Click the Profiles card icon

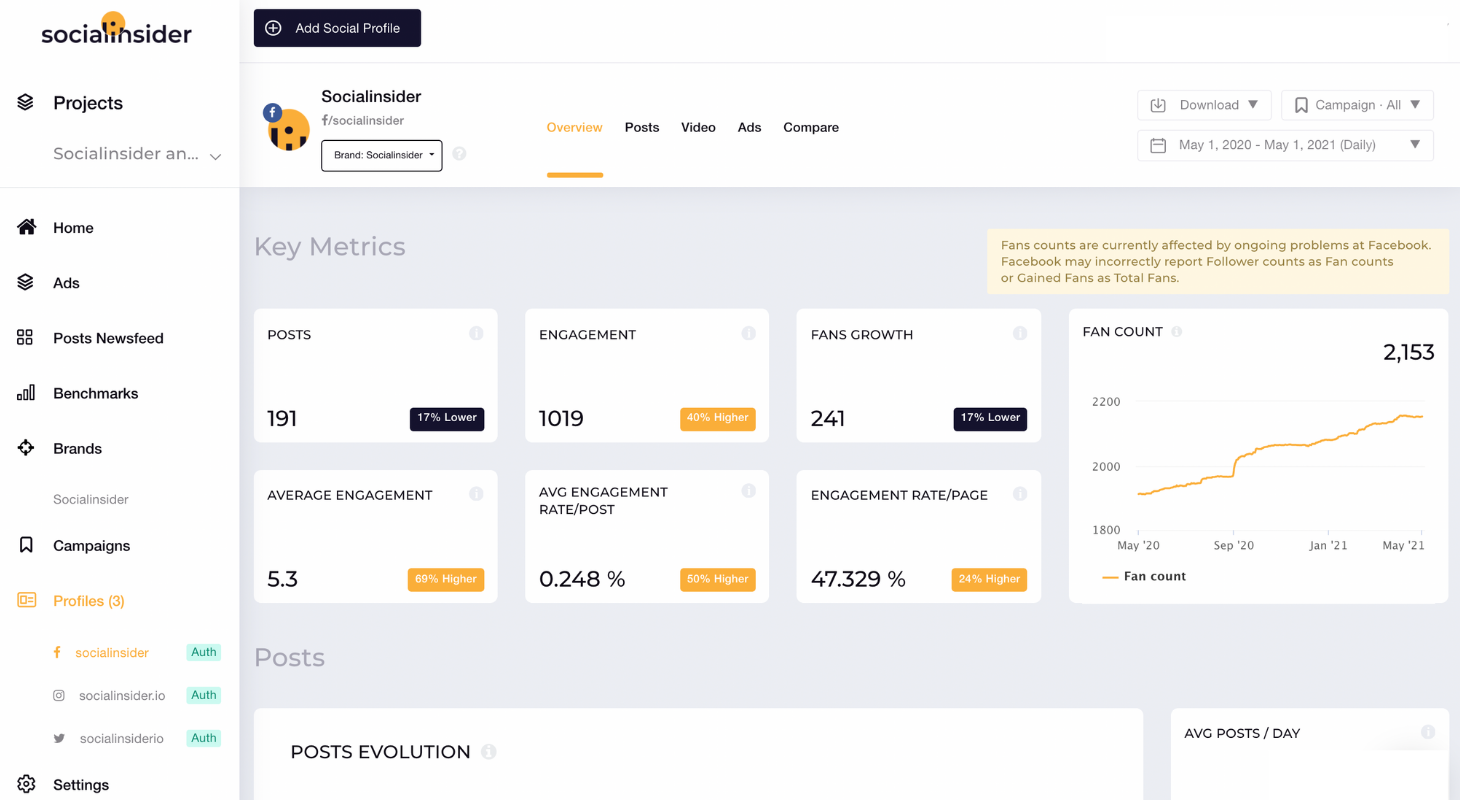27,600
